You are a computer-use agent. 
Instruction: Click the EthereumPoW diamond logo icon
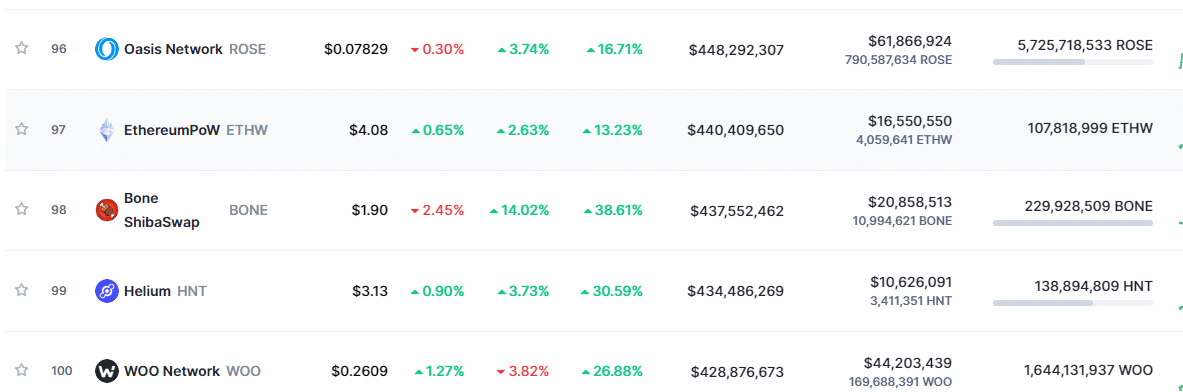point(106,130)
